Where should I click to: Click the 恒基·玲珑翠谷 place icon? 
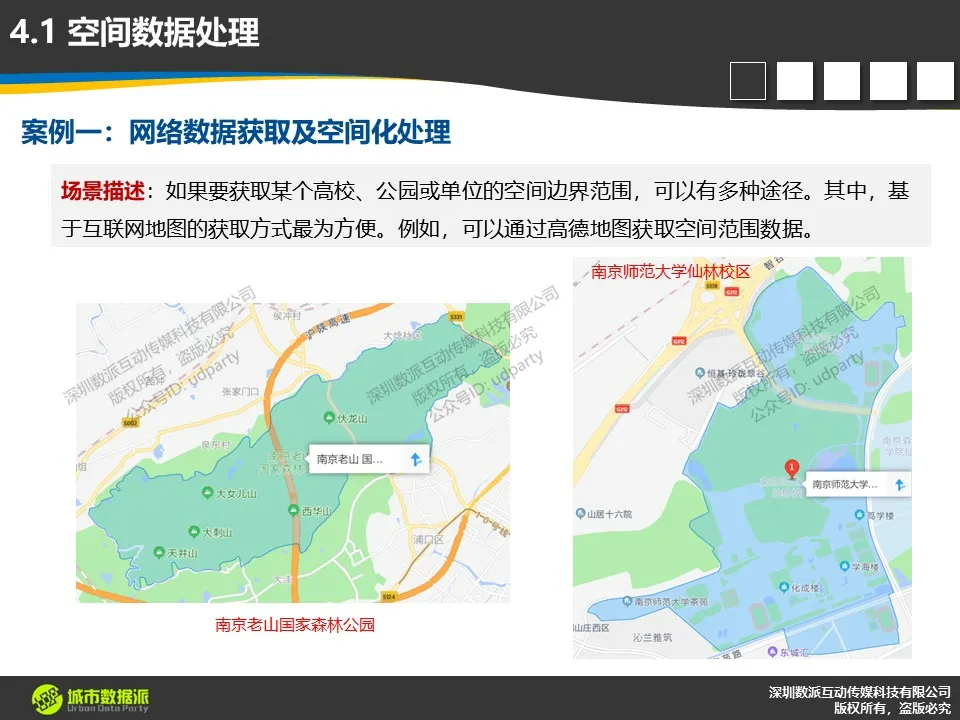pos(700,372)
